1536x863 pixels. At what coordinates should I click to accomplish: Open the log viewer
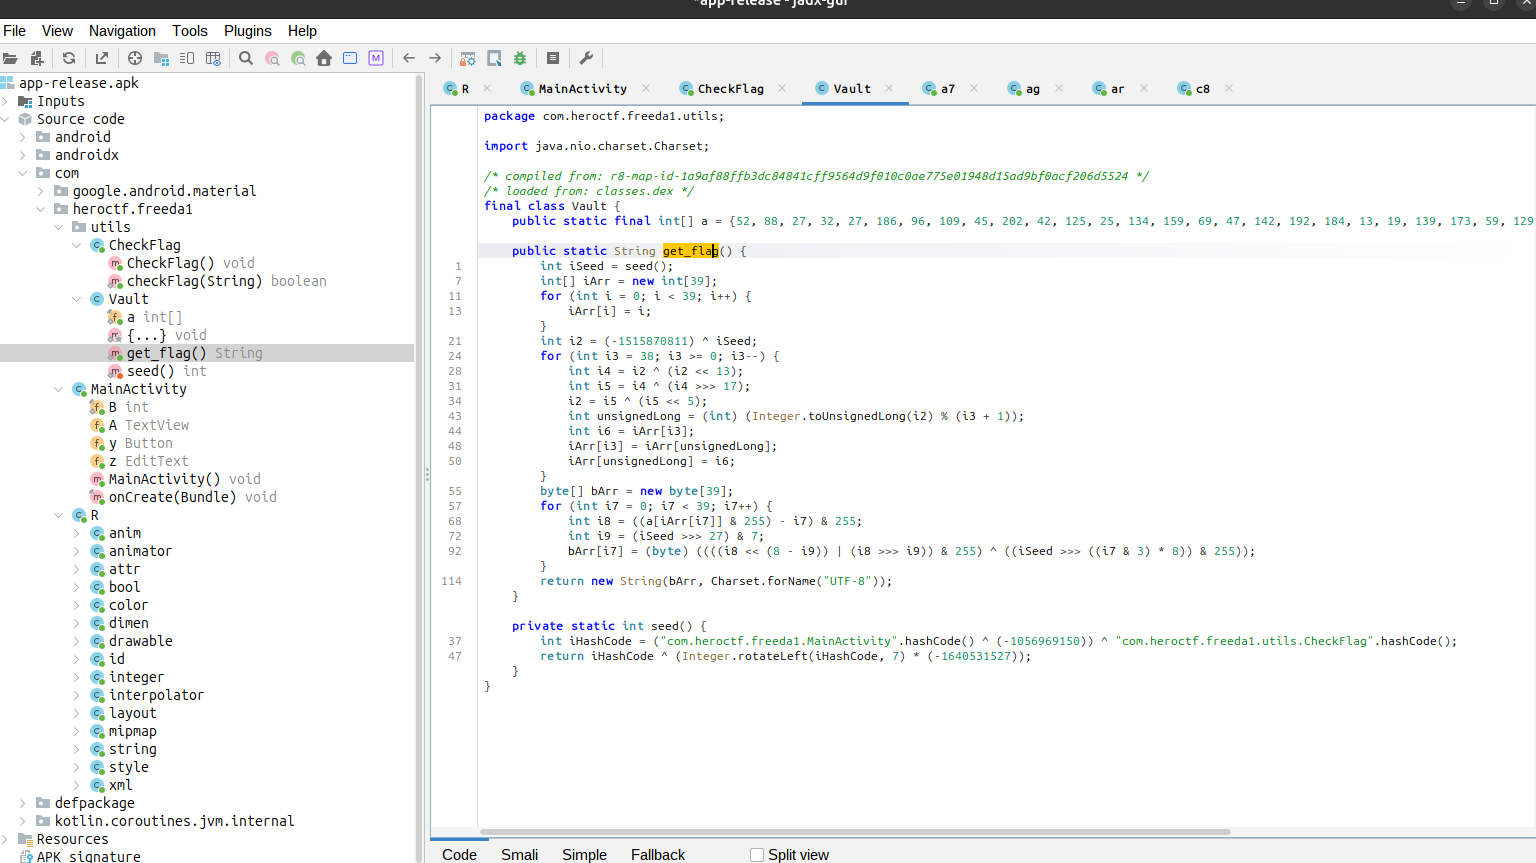[x=551, y=57]
